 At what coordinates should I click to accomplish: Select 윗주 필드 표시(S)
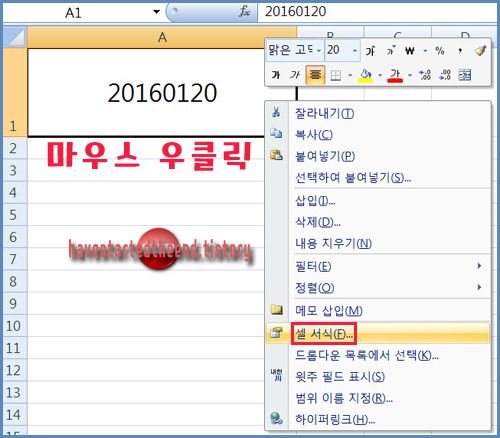(x=378, y=376)
